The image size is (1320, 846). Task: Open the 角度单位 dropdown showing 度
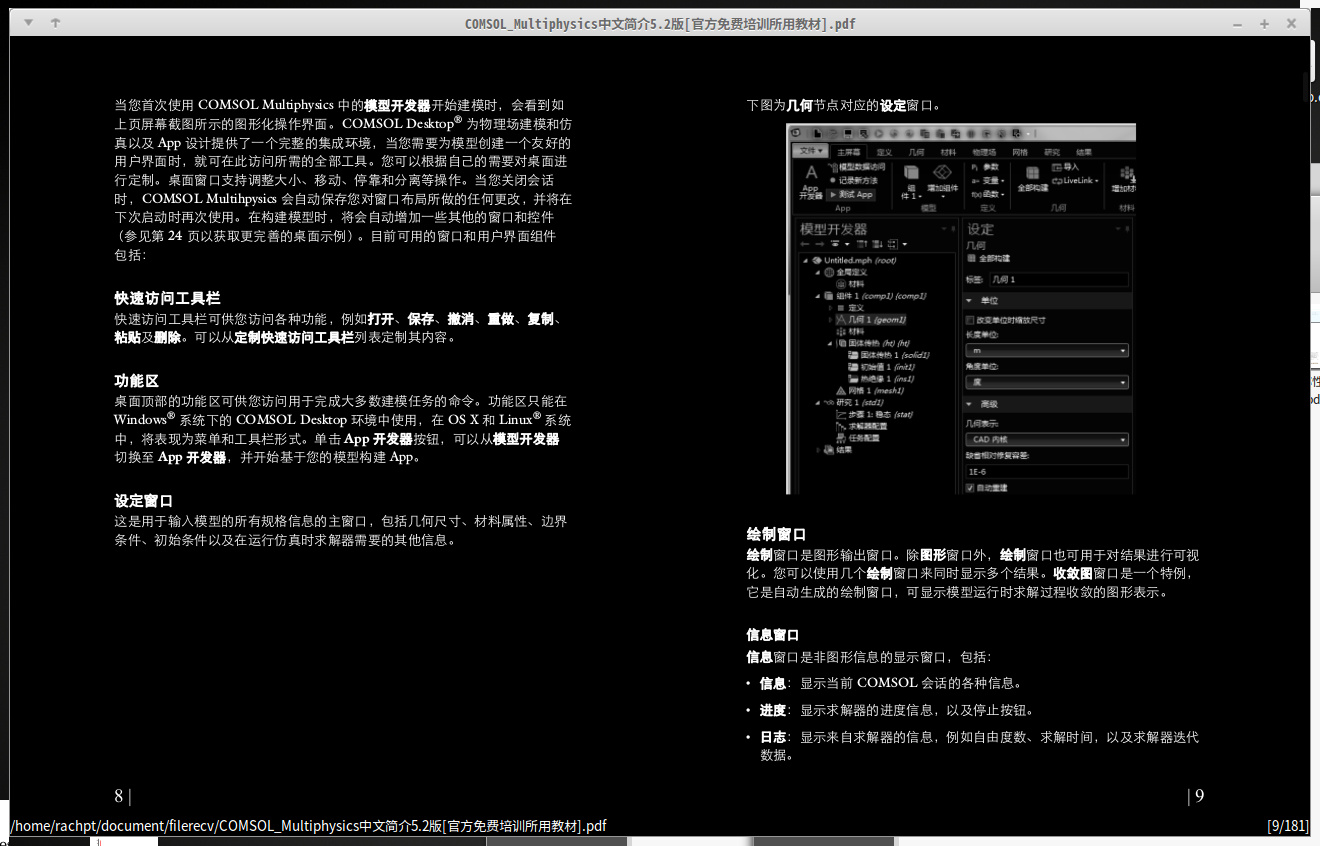pos(1047,382)
